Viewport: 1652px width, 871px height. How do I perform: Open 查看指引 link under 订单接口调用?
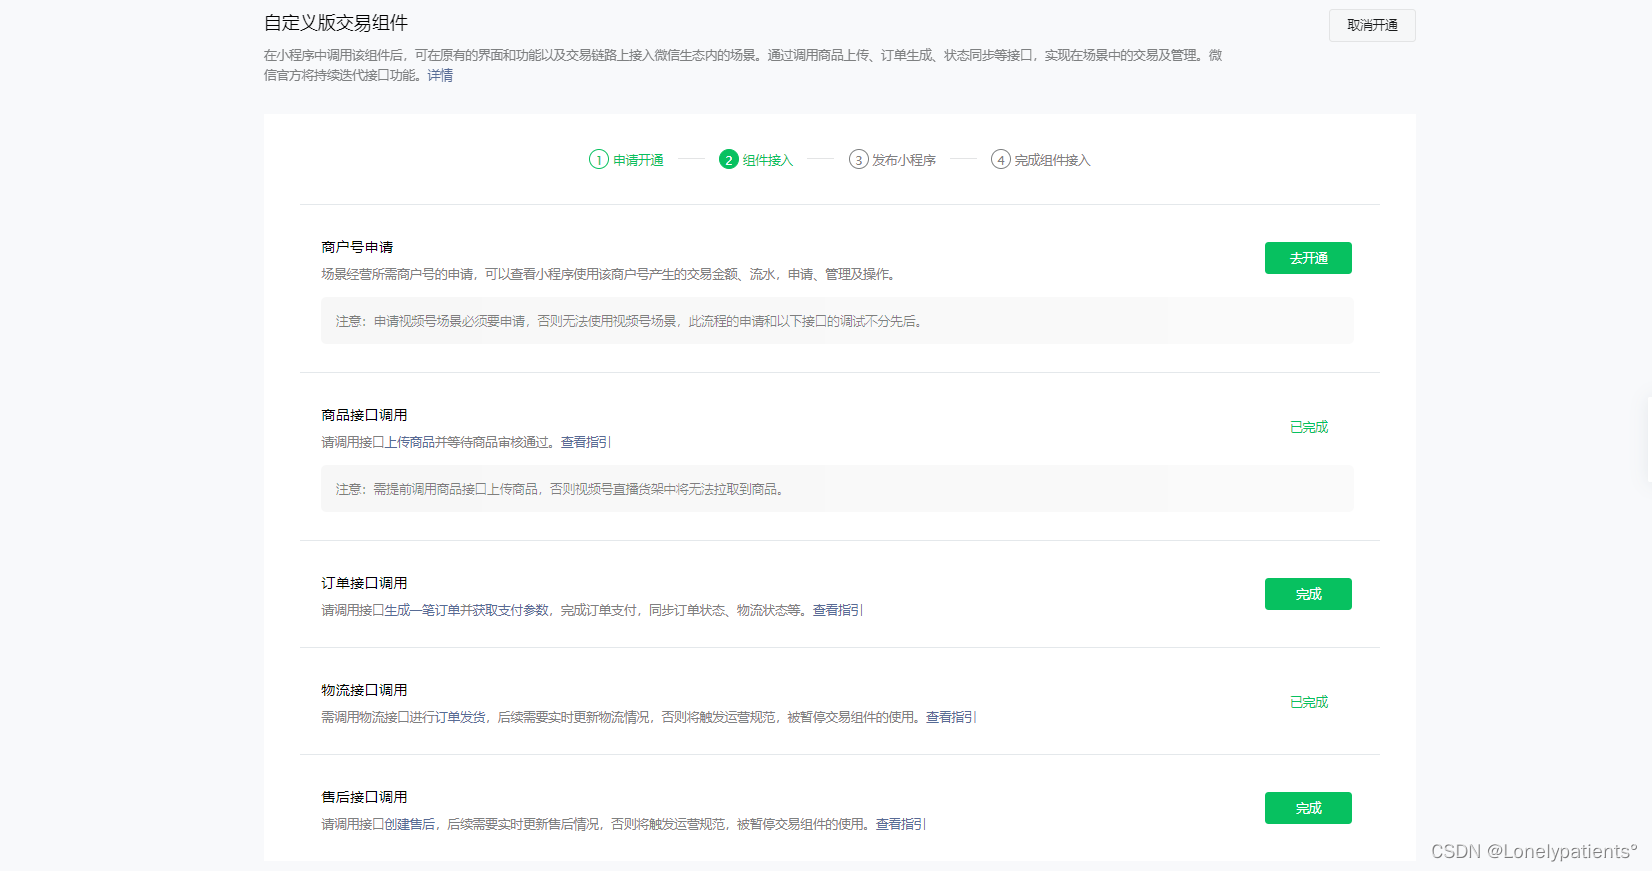(x=837, y=610)
